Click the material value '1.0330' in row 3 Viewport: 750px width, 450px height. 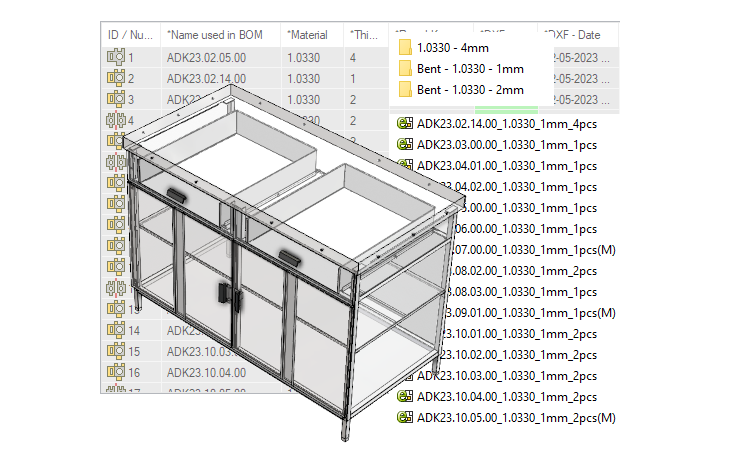(303, 100)
